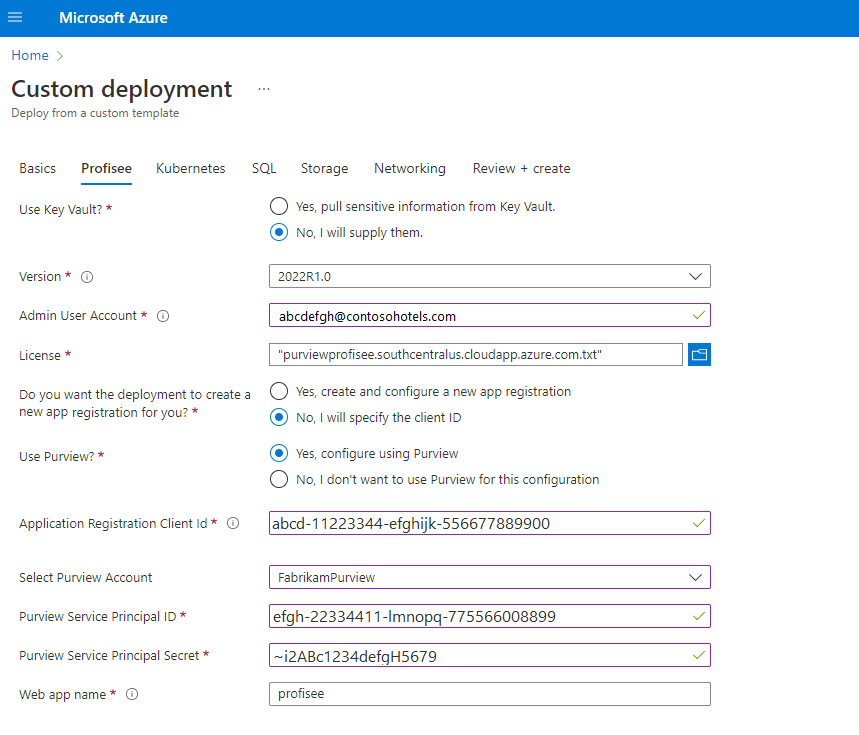
Task: Switch to the Networking tab
Action: click(x=410, y=169)
